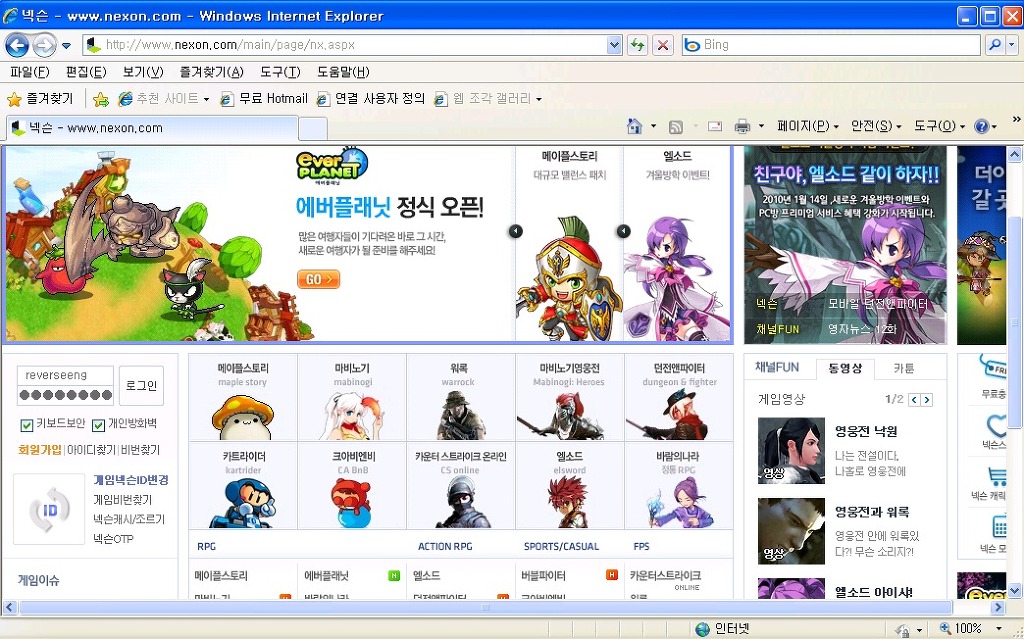Screen dimensions: 1024x639
Task: Click the 메이플스토리 banner left arrow
Action: pyautogui.click(x=515, y=231)
